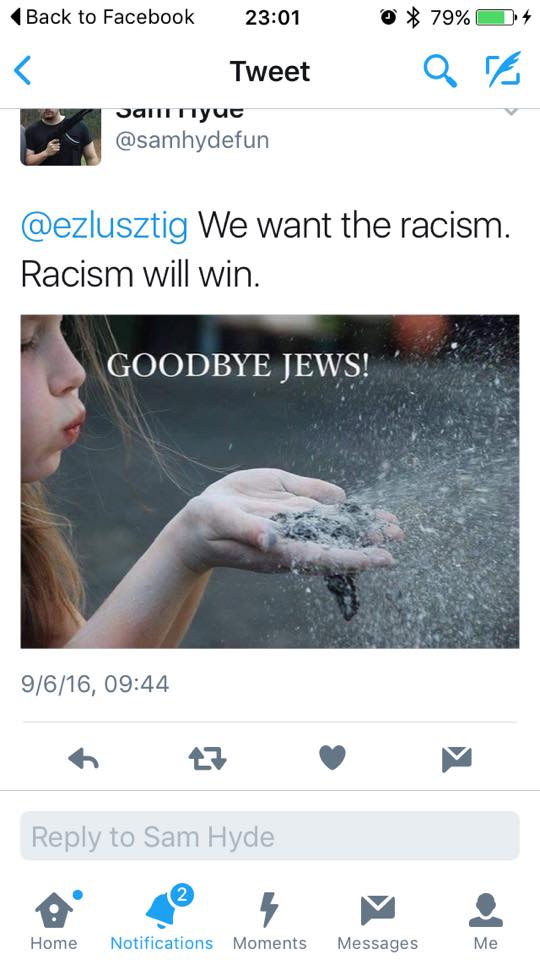Like the tweet with the heart icon

pos(332,758)
